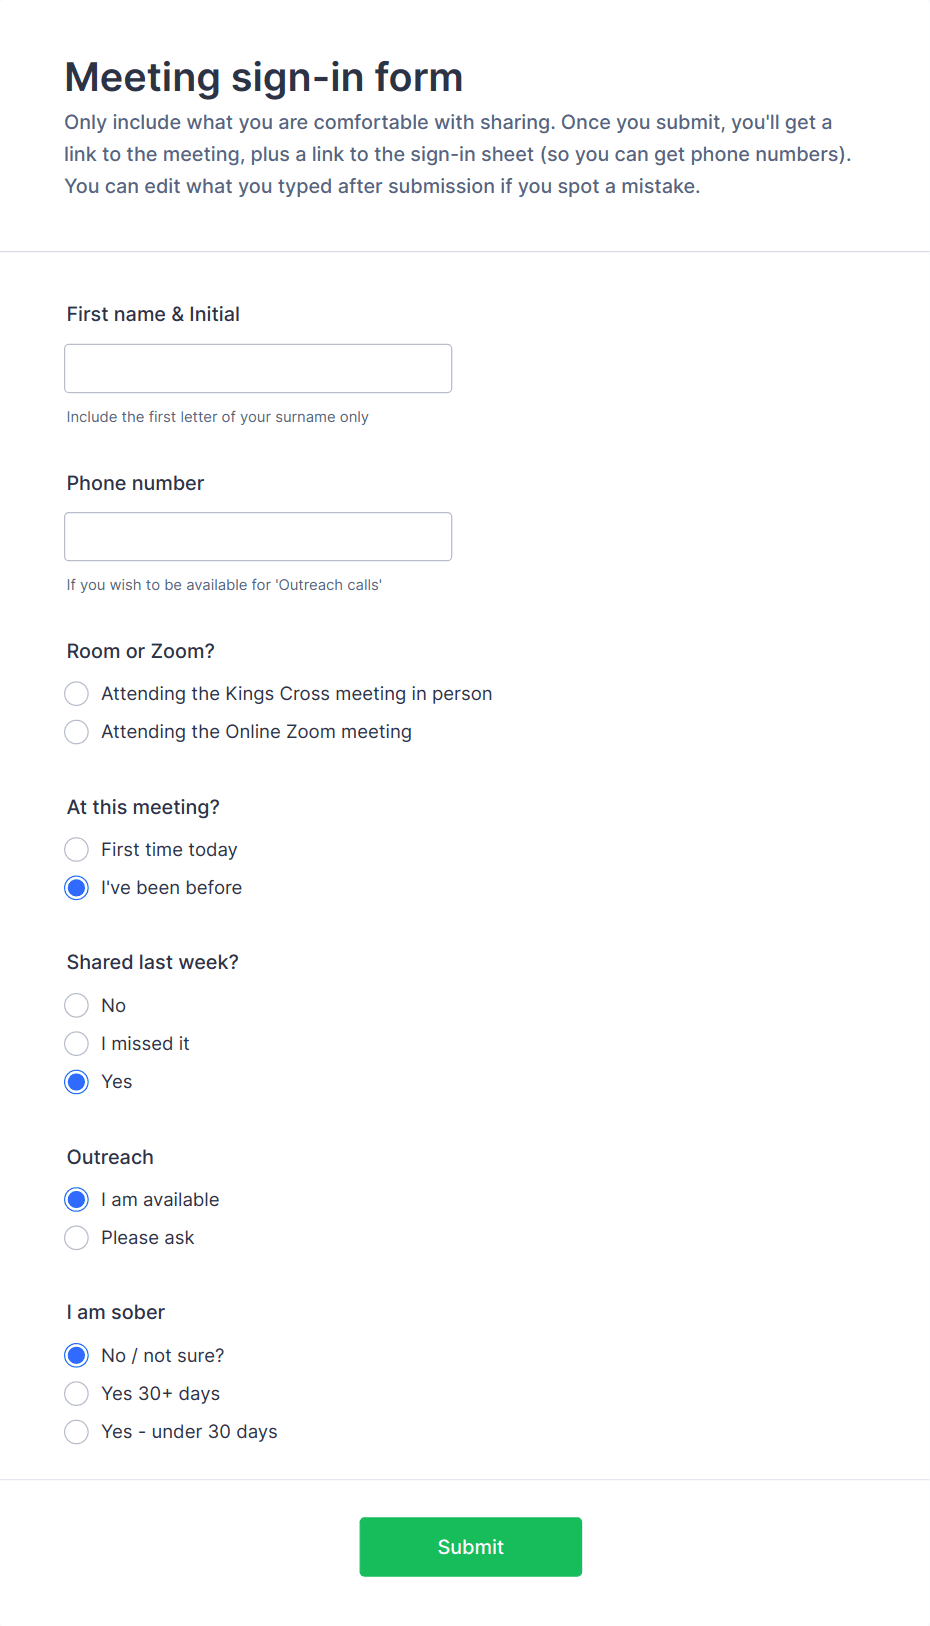
Task: Click the 'I am sober' section label
Action: click(x=115, y=1311)
